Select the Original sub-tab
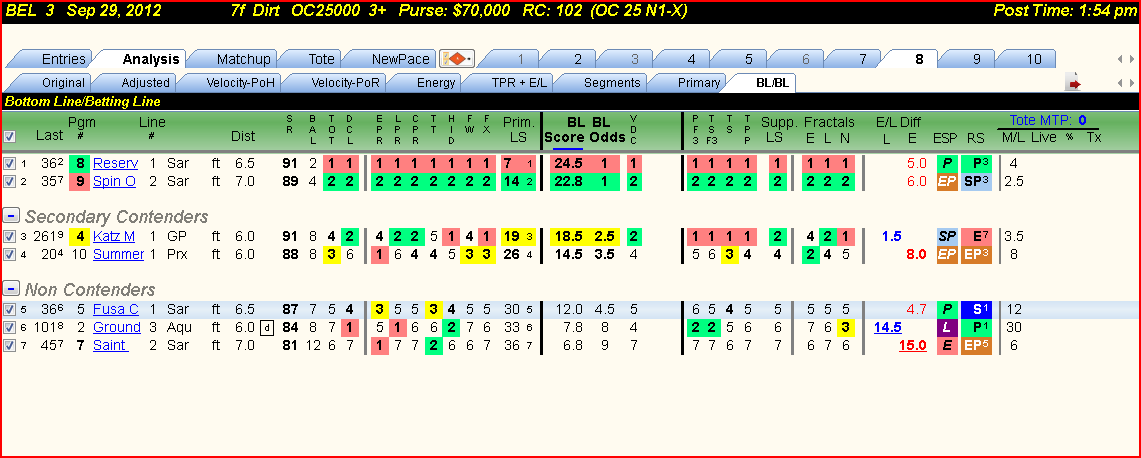Image resolution: width=1141 pixels, height=458 pixels. click(63, 83)
